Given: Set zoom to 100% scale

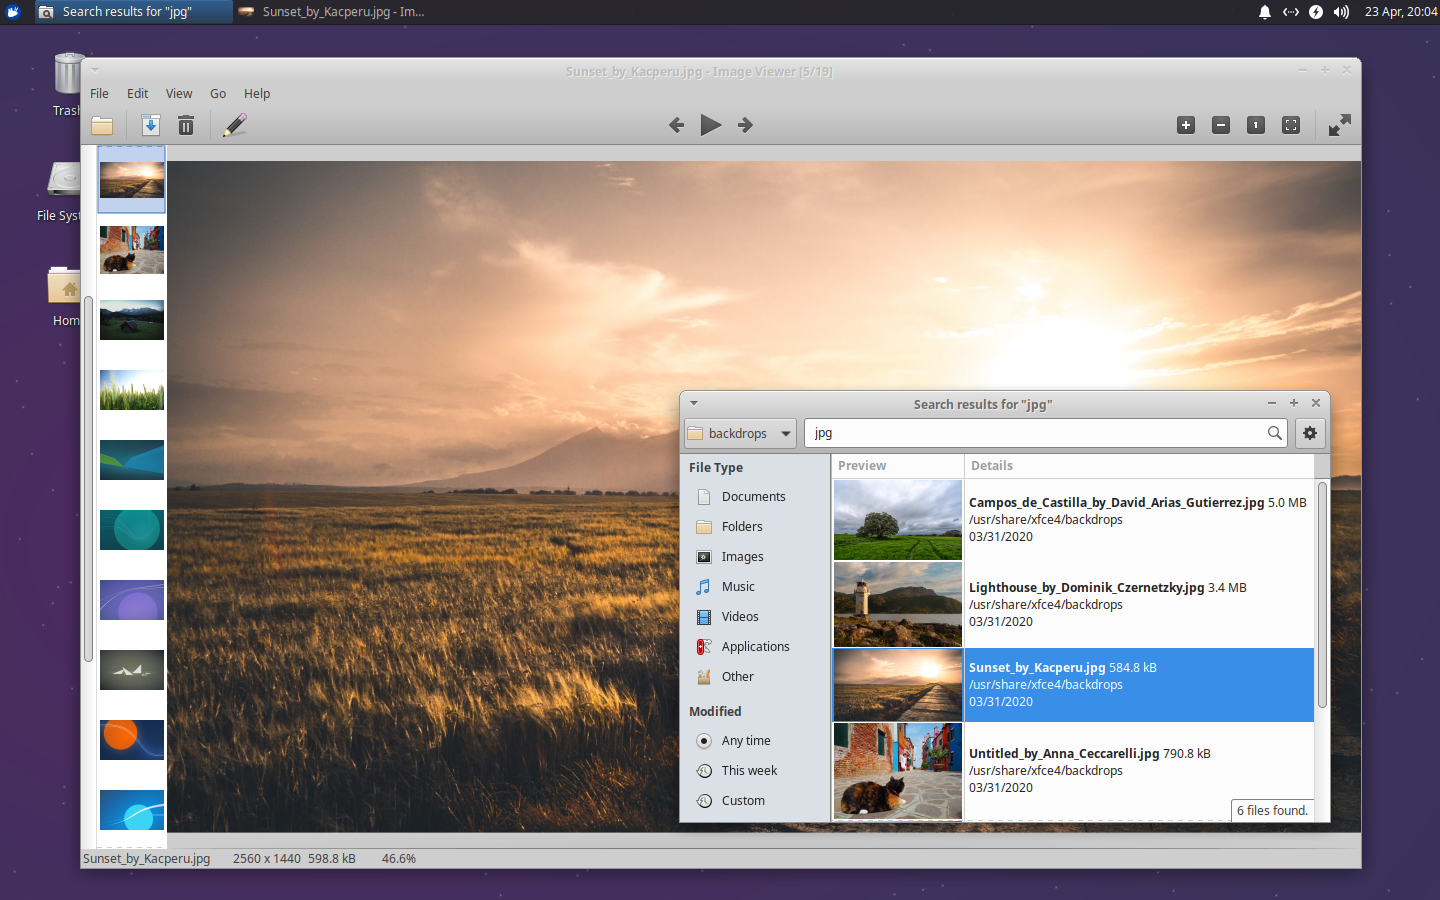Looking at the screenshot, I should point(1255,125).
